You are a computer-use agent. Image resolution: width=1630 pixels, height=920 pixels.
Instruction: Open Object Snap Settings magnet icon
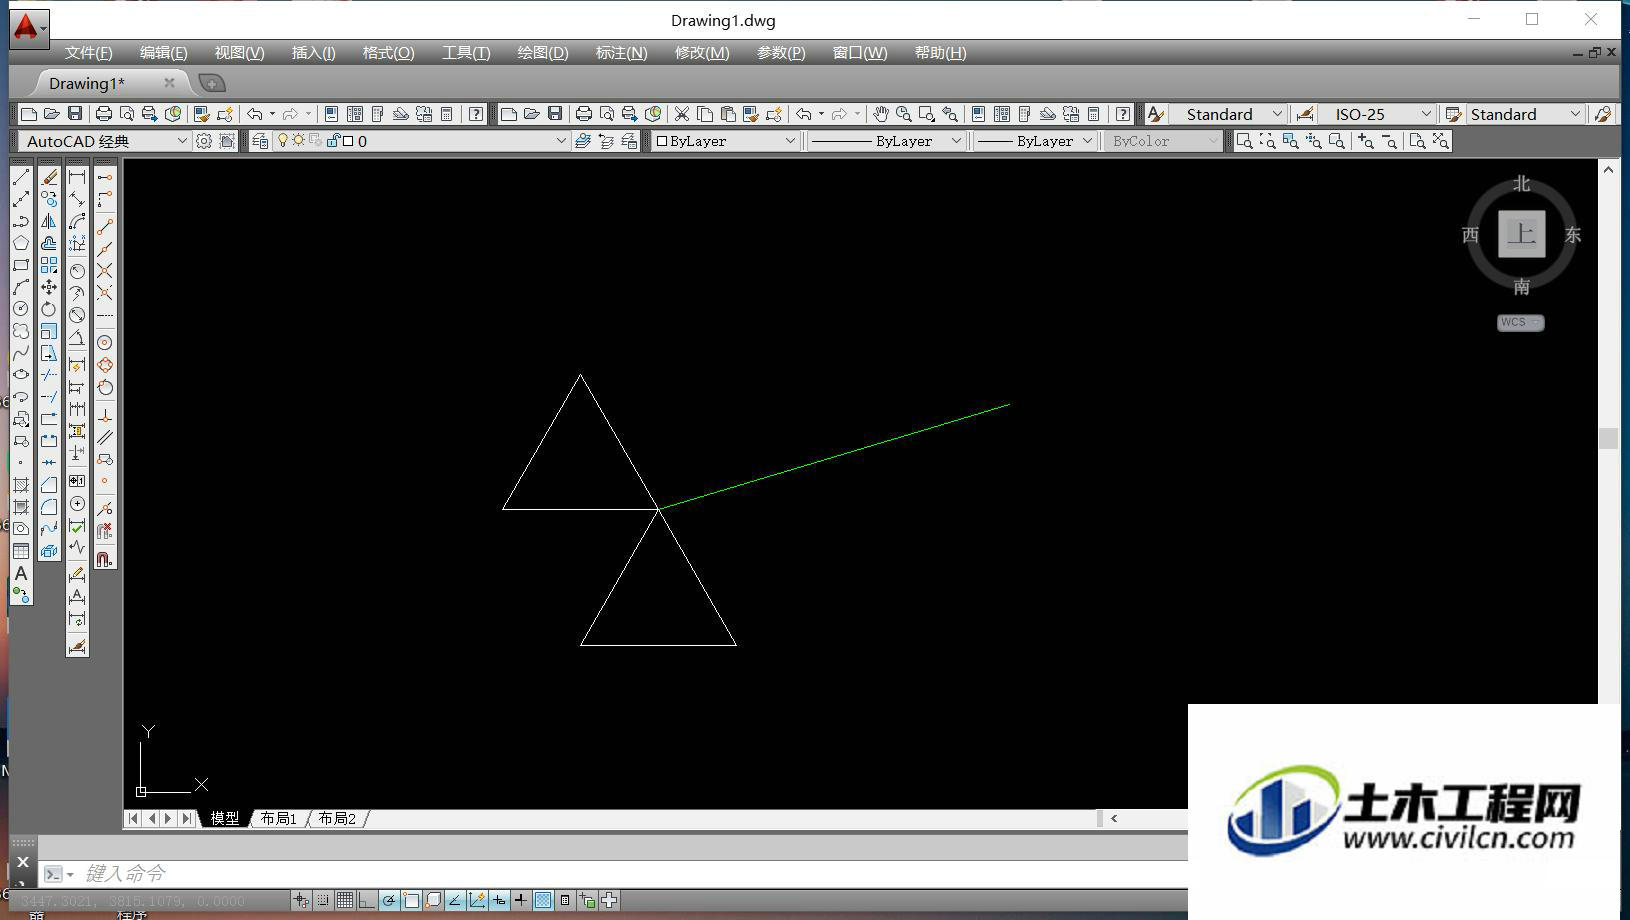coord(105,559)
